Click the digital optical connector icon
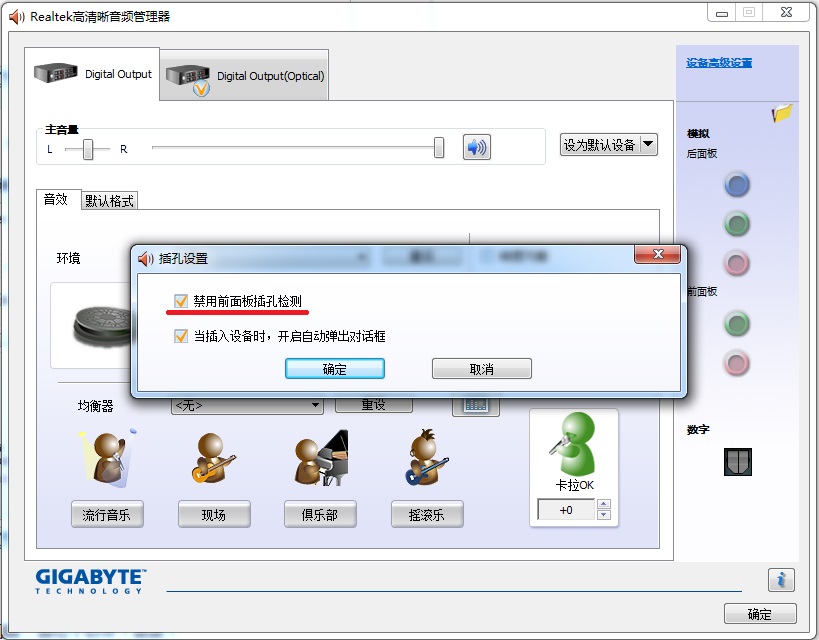The image size is (819, 640). pyautogui.click(x=738, y=461)
